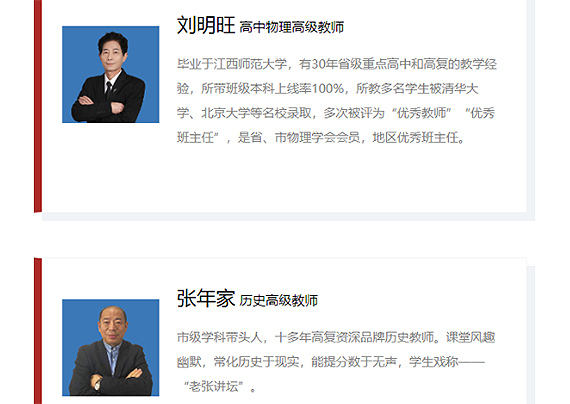Click the blank area below 刘明旺's bio
This screenshot has height=404, width=570.
[284, 178]
